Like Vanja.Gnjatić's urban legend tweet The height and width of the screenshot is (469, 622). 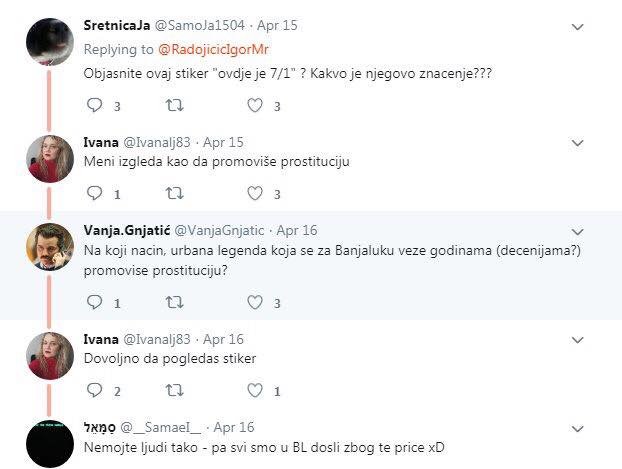tap(254, 302)
